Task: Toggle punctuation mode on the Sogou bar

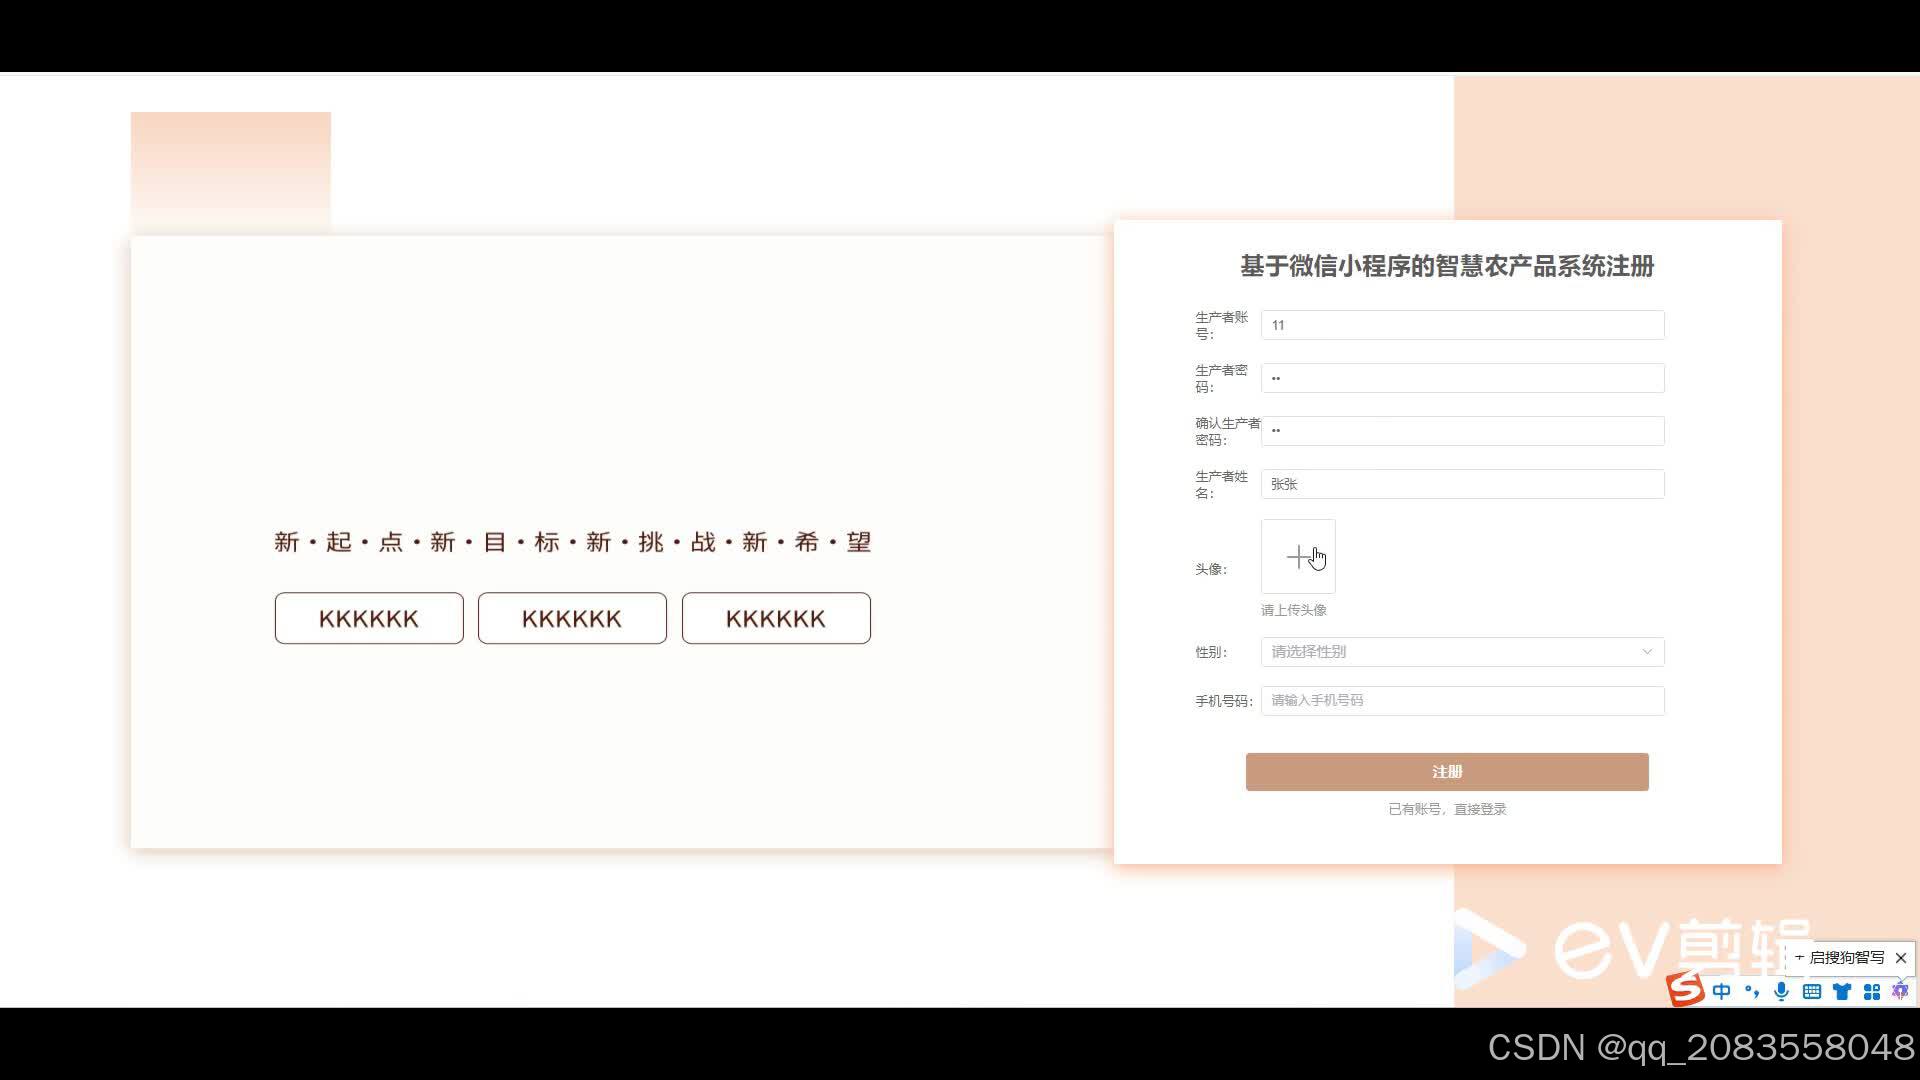Action: [1752, 991]
